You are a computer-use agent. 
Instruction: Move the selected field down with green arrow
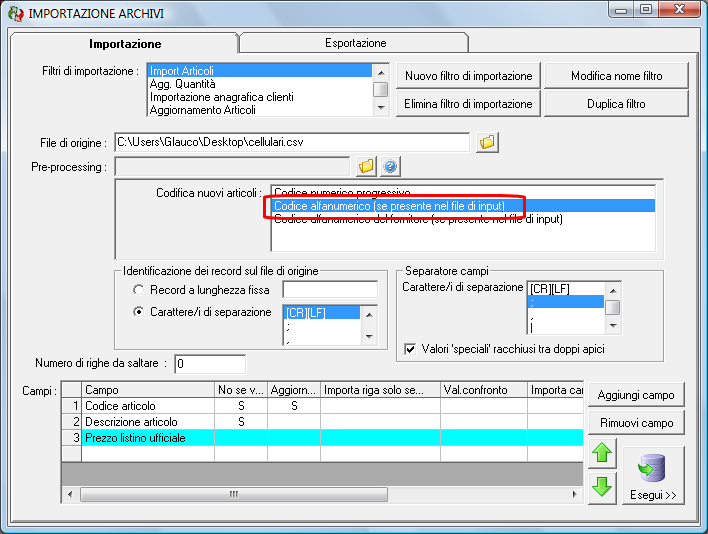[x=602, y=488]
